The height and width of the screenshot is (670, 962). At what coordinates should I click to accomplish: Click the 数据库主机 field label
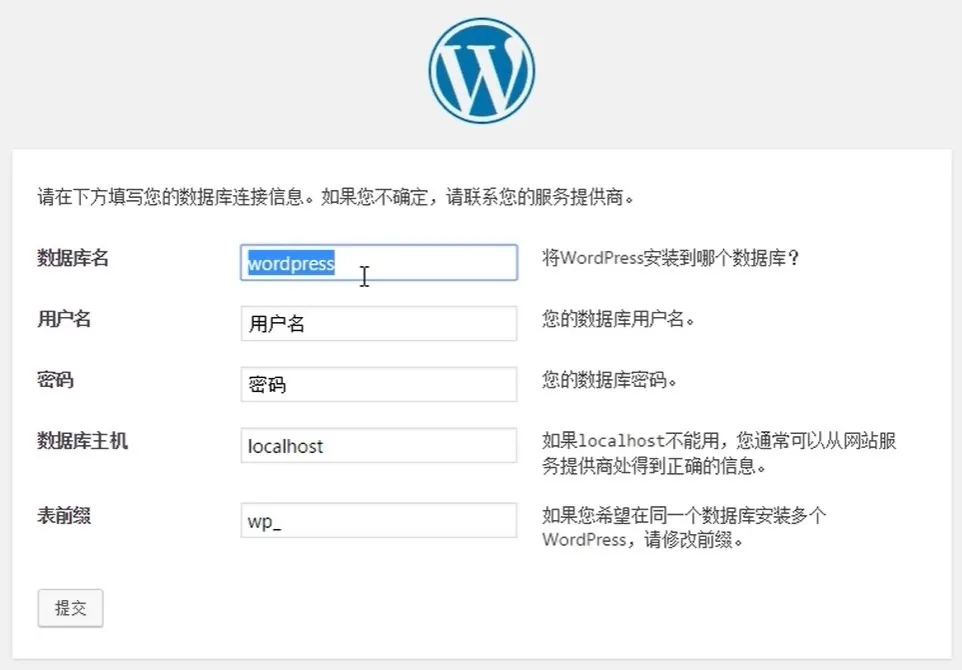(82, 441)
